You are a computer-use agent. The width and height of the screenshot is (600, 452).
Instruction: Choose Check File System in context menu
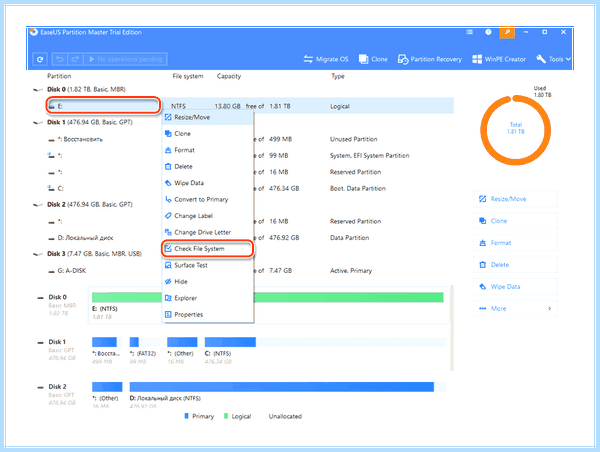[207, 249]
